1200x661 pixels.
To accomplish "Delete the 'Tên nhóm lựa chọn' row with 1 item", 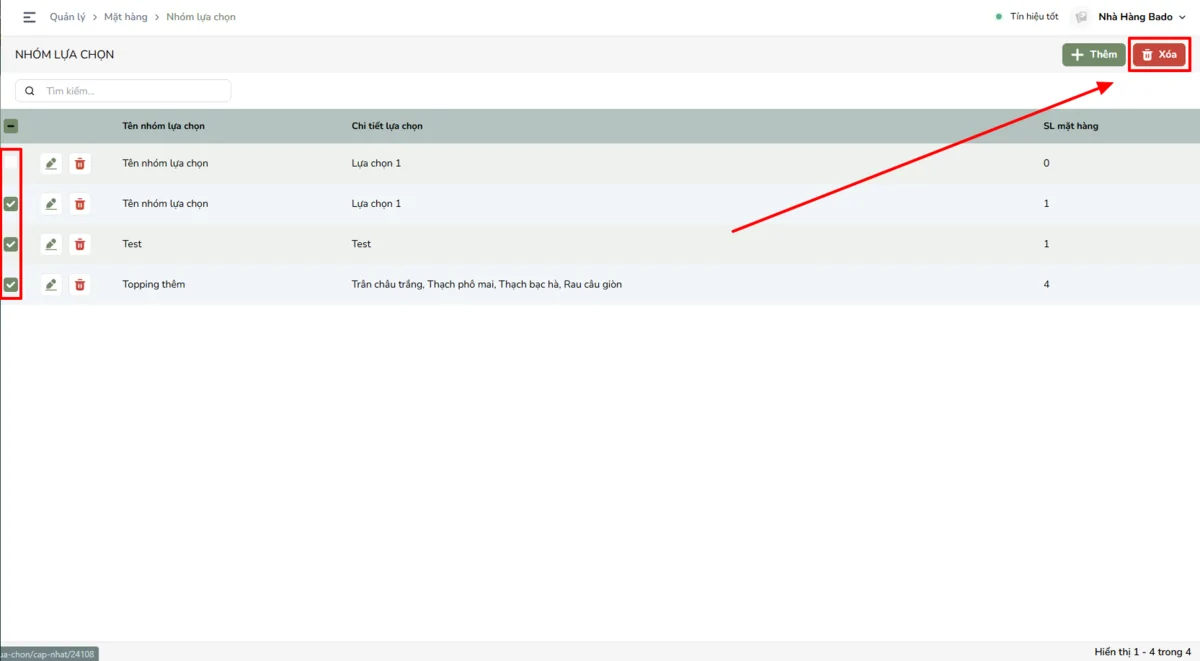I will point(80,204).
